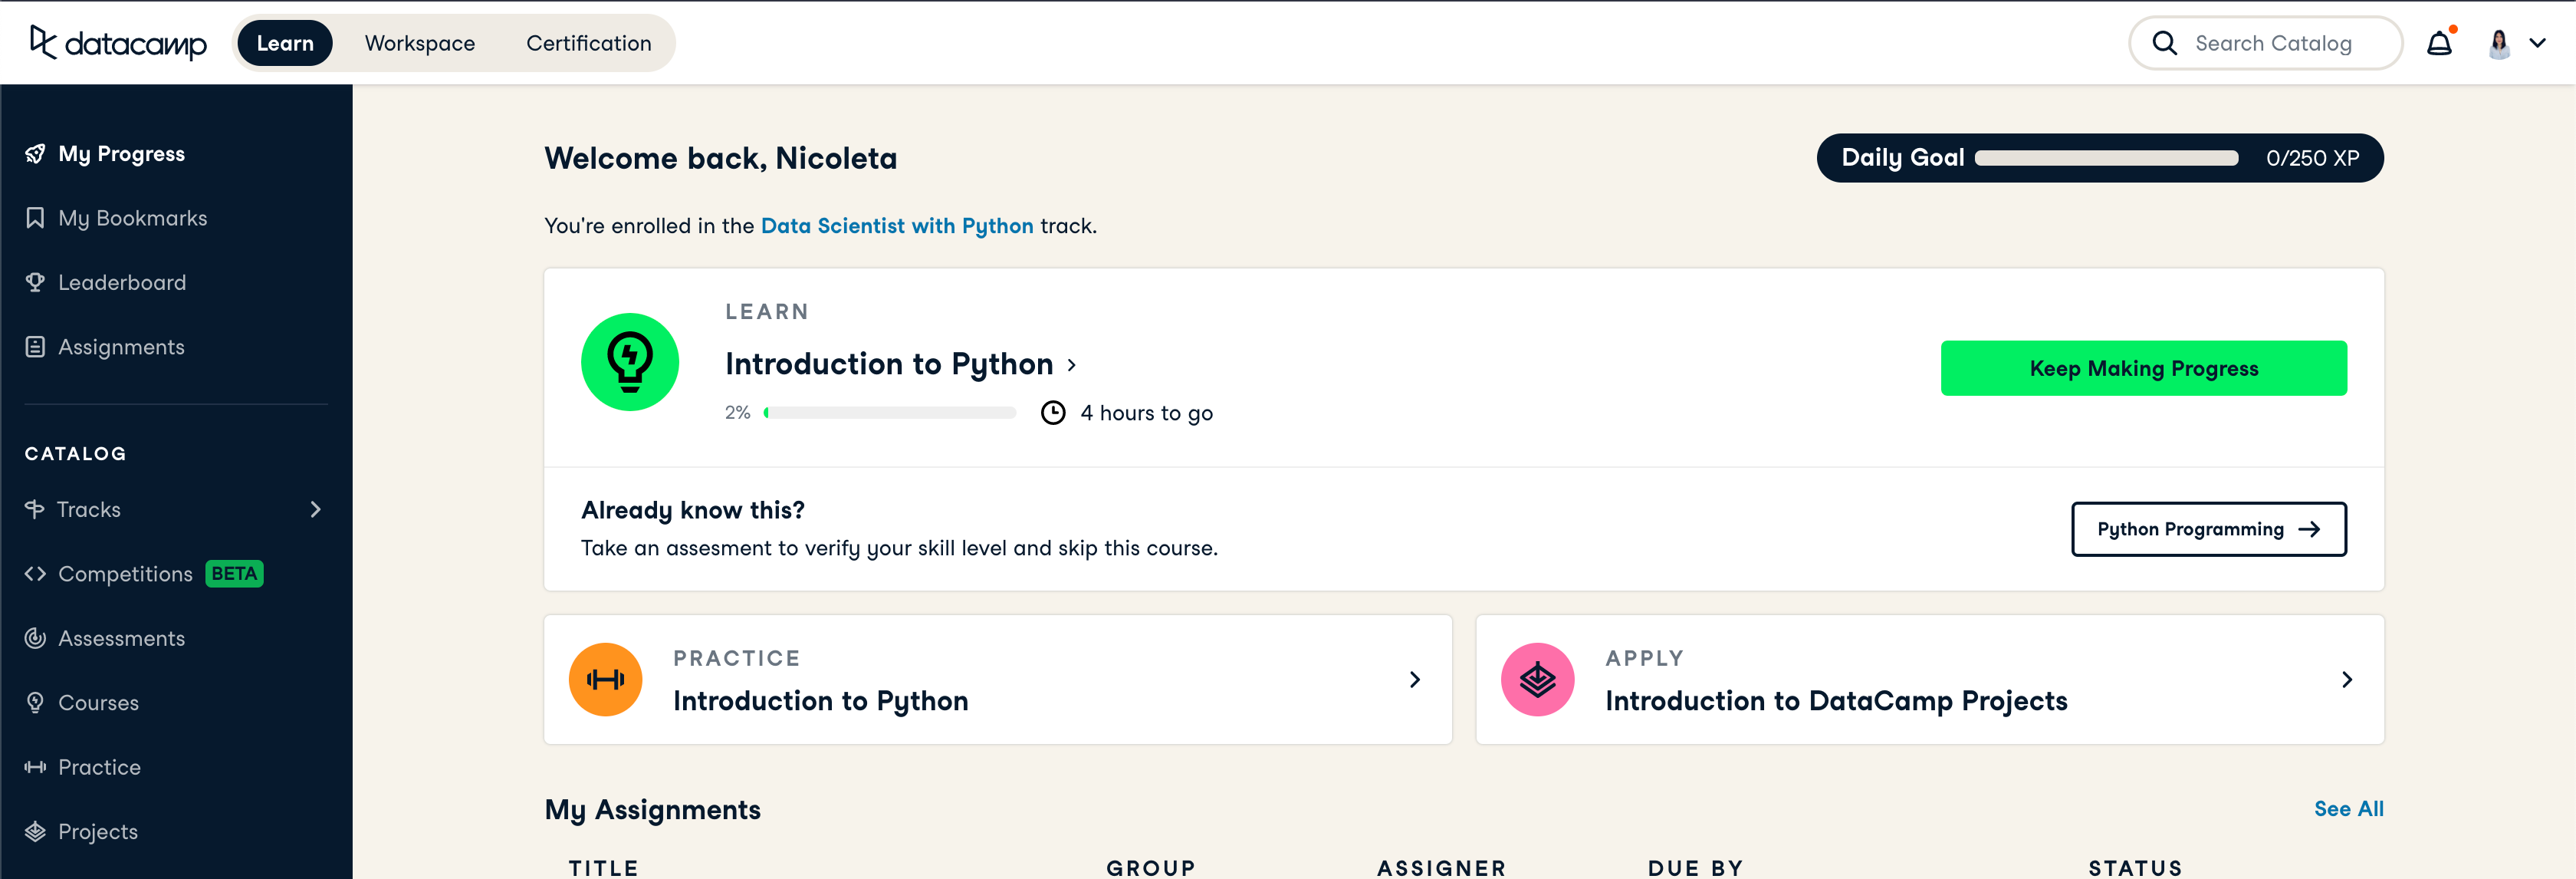Click chevron next to Introduction to Python title
This screenshot has height=879, width=2576.
coord(1072,365)
